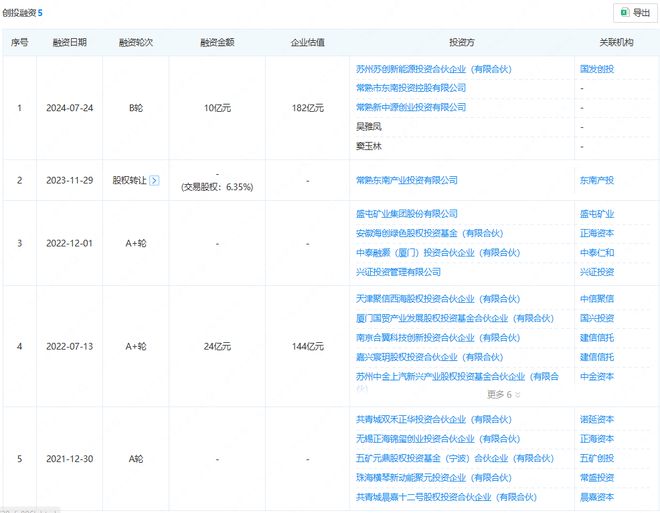Open 兴证投资管理有限公司 link
660x513 pixels.
coord(398,272)
